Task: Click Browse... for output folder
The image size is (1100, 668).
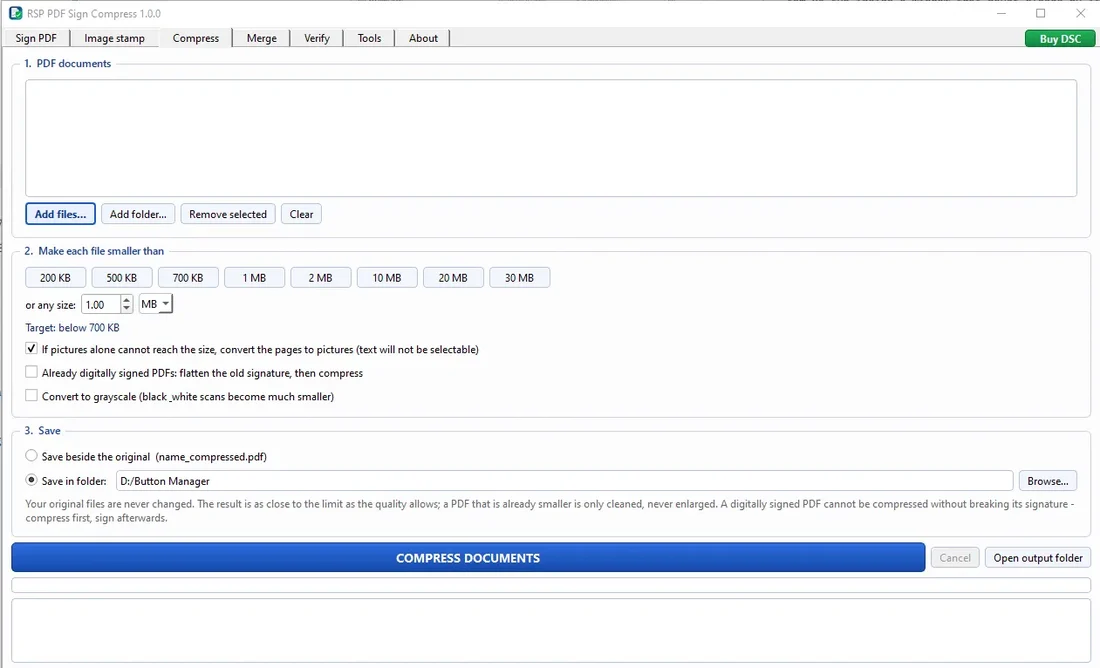Action: pos(1047,481)
